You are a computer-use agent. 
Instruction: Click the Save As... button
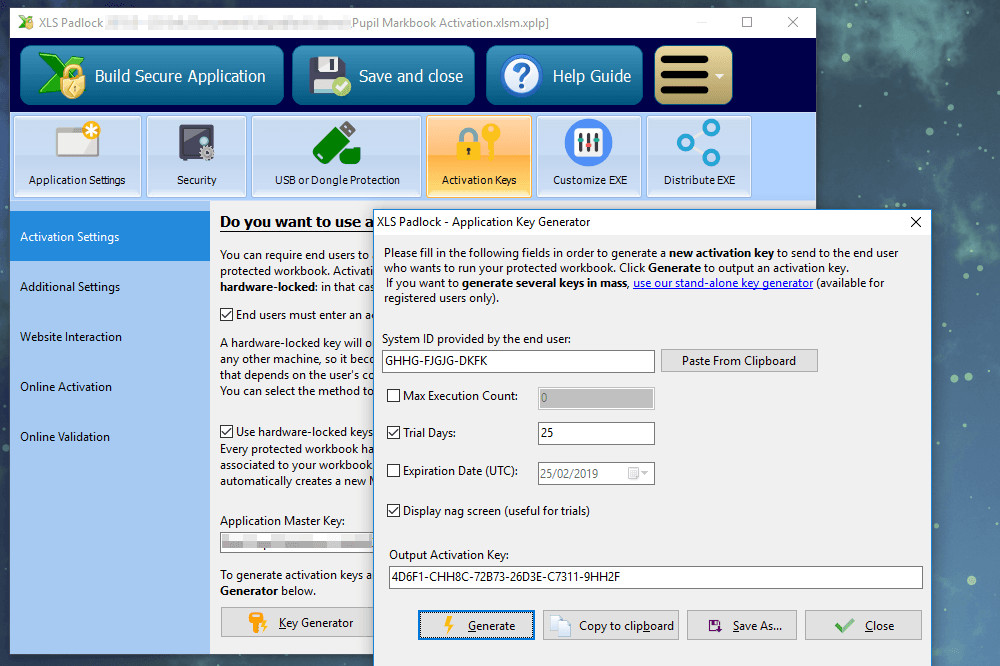(x=743, y=625)
